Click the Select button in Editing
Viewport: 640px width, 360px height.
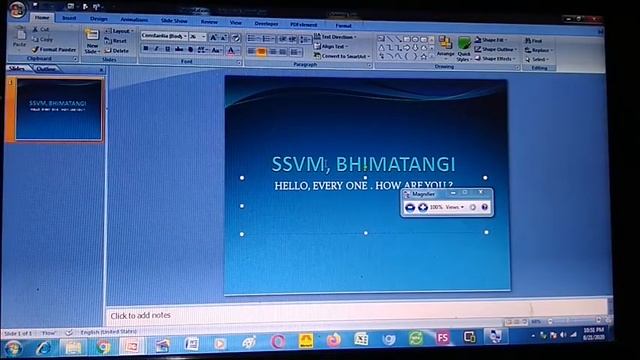[537, 59]
